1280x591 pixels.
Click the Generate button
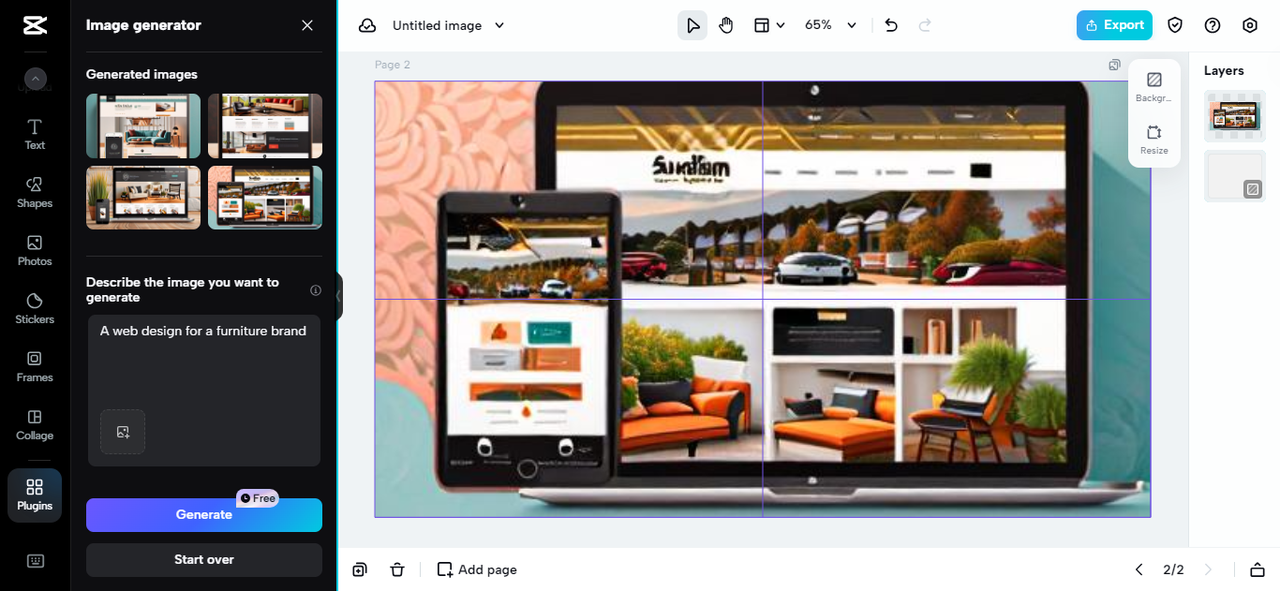(204, 515)
